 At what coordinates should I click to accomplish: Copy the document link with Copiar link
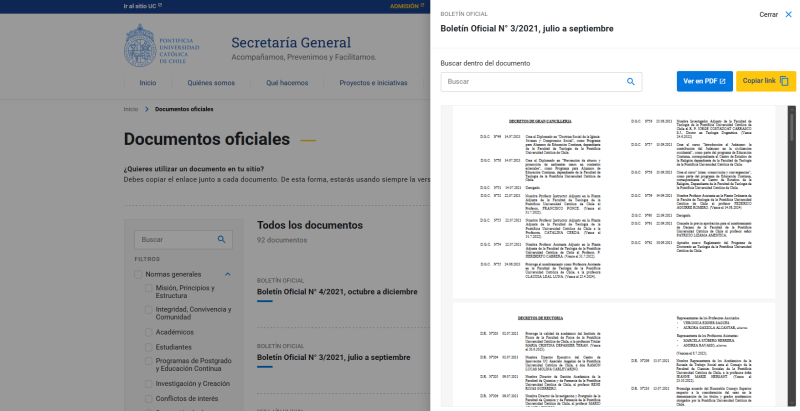766,81
